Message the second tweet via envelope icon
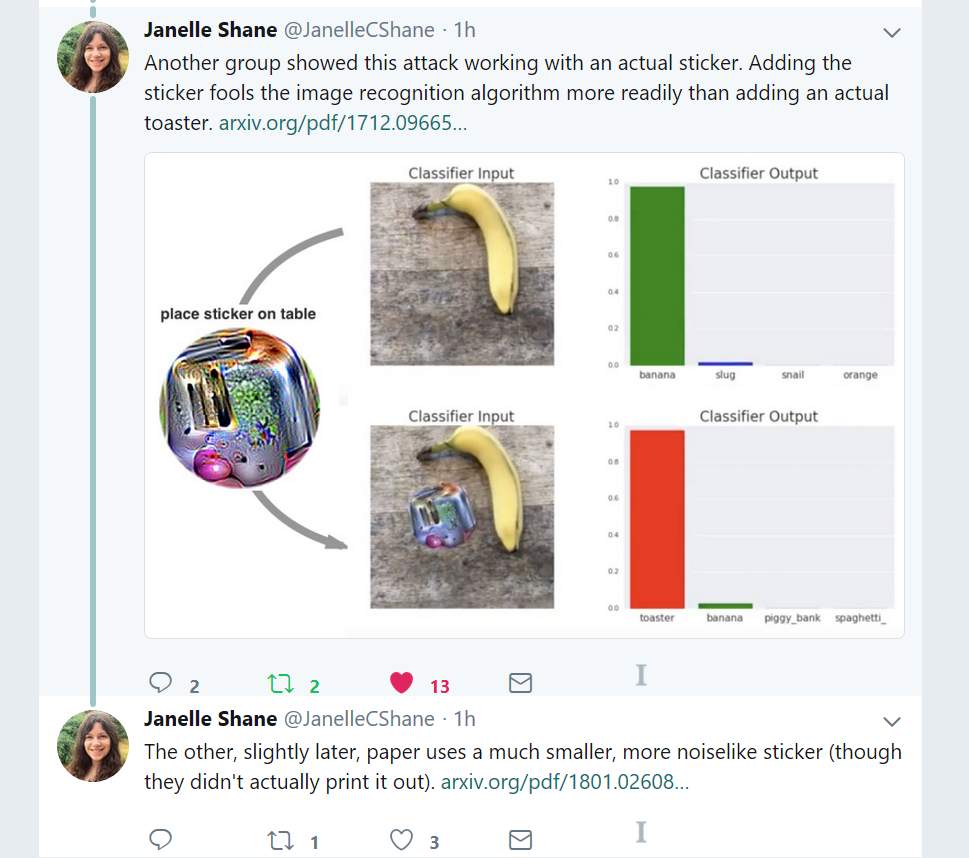969x858 pixels. 520,840
